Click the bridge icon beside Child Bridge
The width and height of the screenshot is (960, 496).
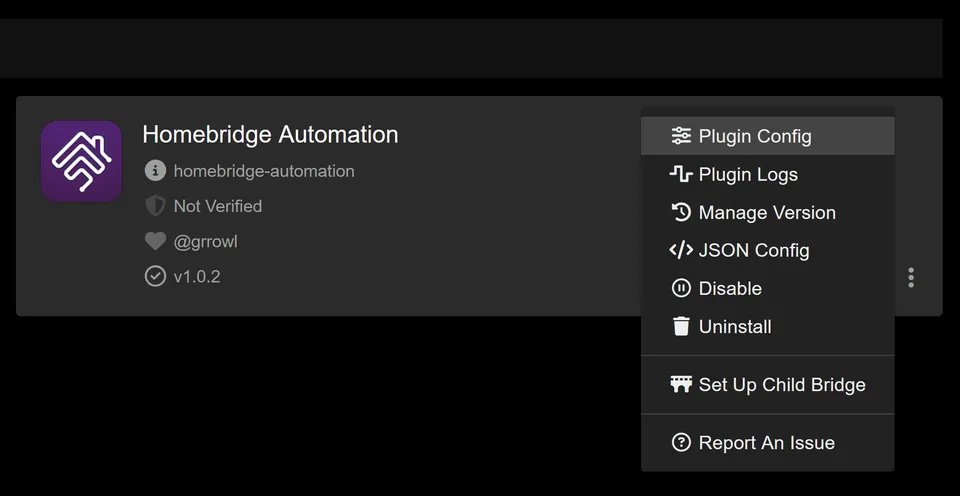click(x=681, y=385)
